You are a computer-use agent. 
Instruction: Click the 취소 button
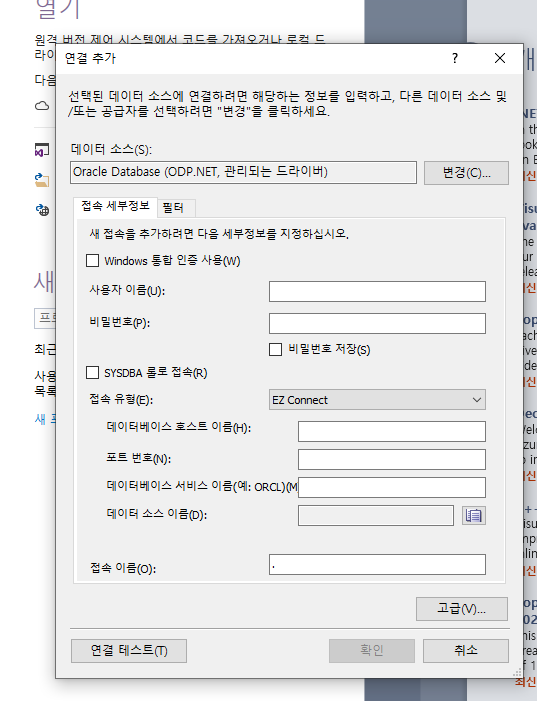[x=465, y=650]
